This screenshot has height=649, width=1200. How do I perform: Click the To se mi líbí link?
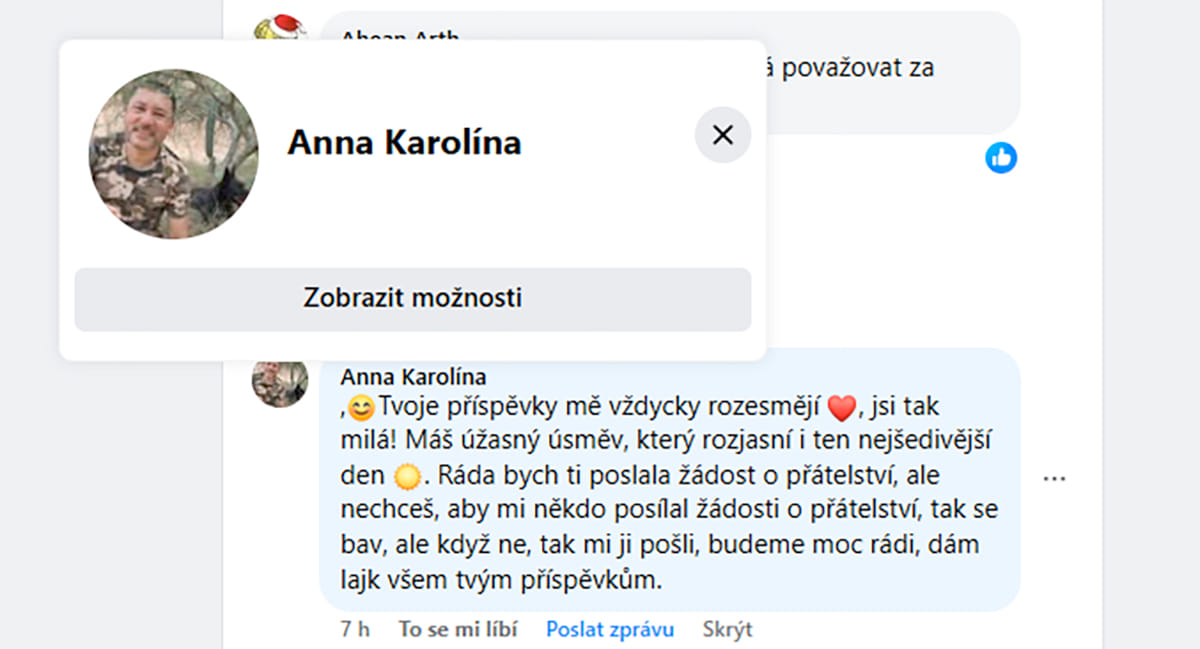(x=458, y=629)
